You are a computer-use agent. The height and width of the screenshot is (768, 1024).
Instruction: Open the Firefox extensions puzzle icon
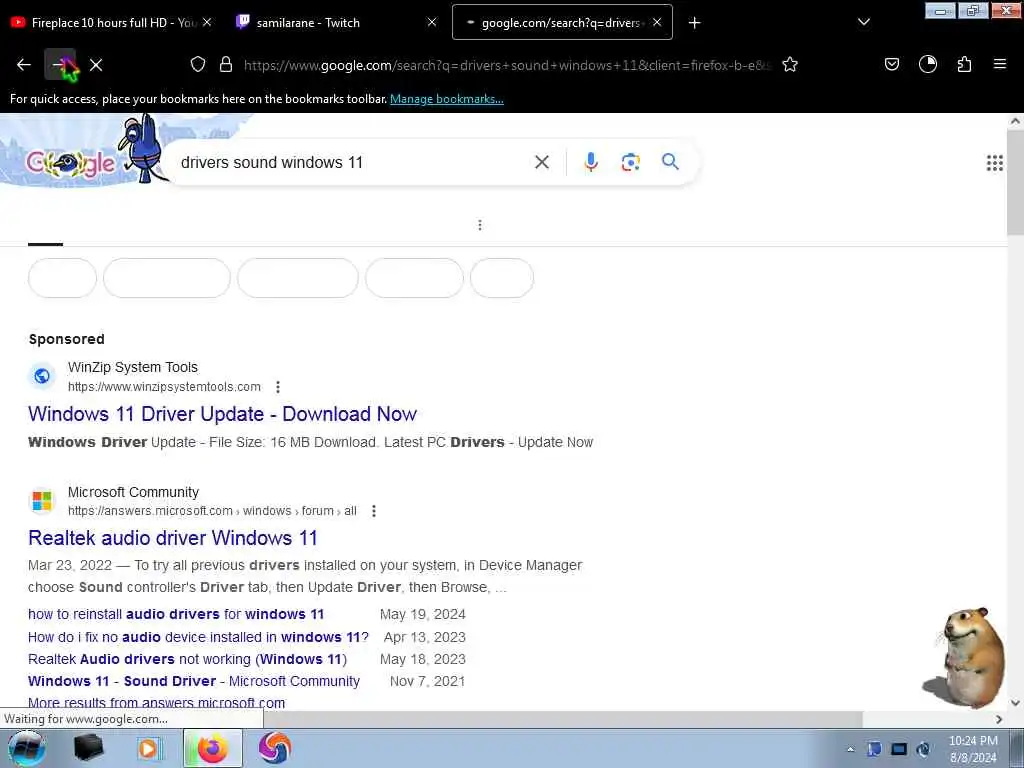pyautogui.click(x=965, y=64)
